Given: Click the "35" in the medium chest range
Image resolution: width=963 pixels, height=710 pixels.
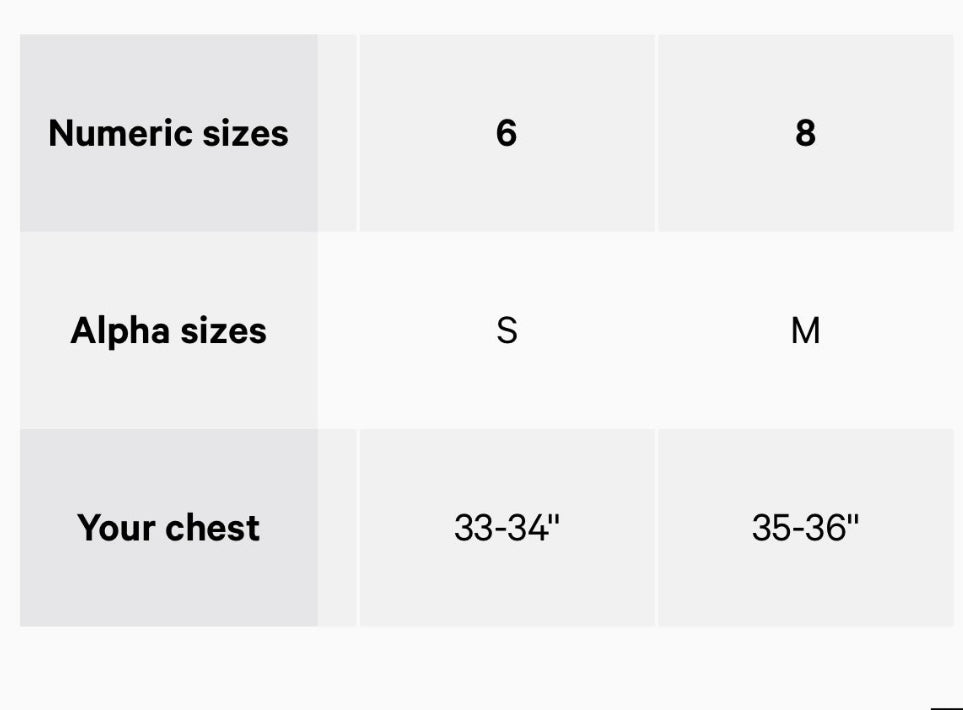Looking at the screenshot, I should coord(772,528).
